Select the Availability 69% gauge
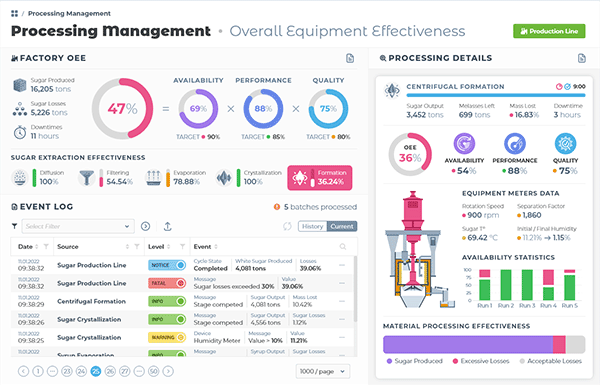The image size is (600, 385). point(198,109)
